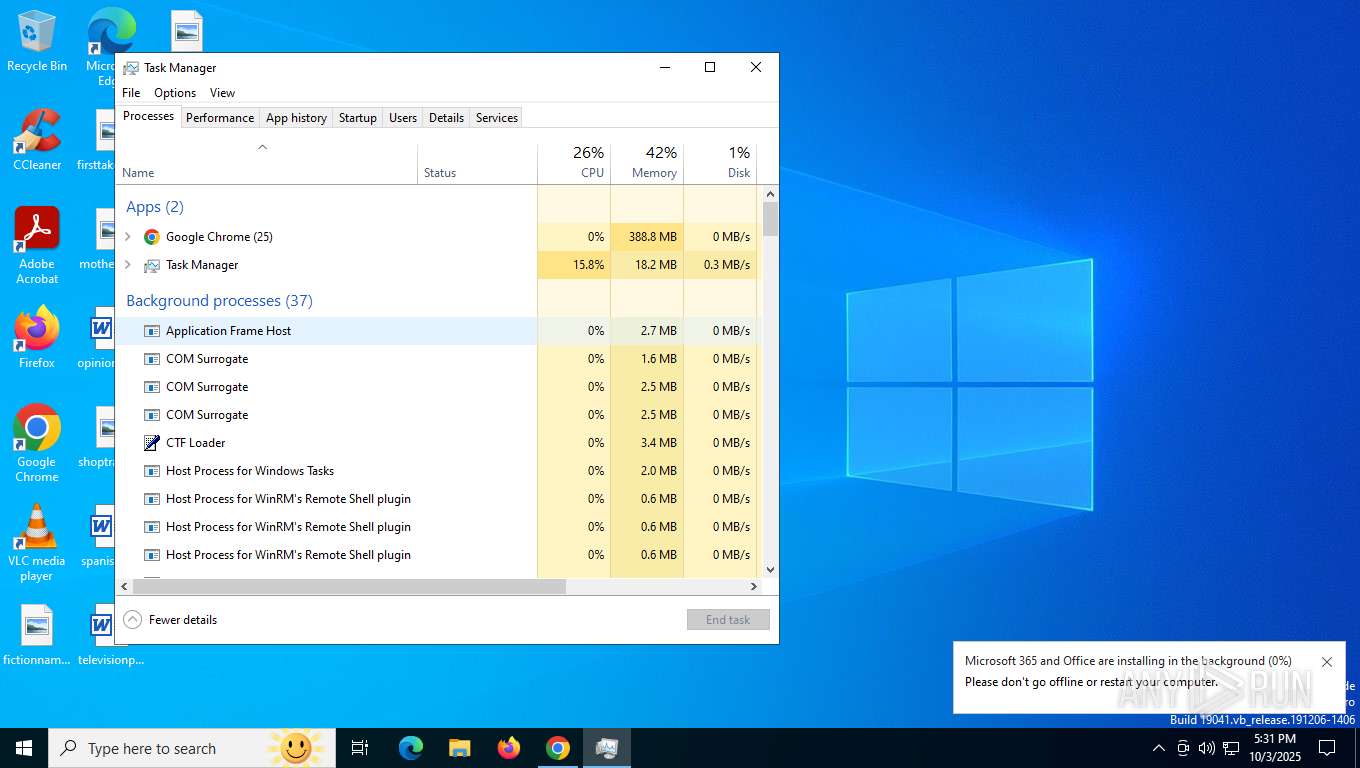Open Adobe Acrobat desktop shortcut
1360x768 pixels.
pyautogui.click(x=37, y=246)
